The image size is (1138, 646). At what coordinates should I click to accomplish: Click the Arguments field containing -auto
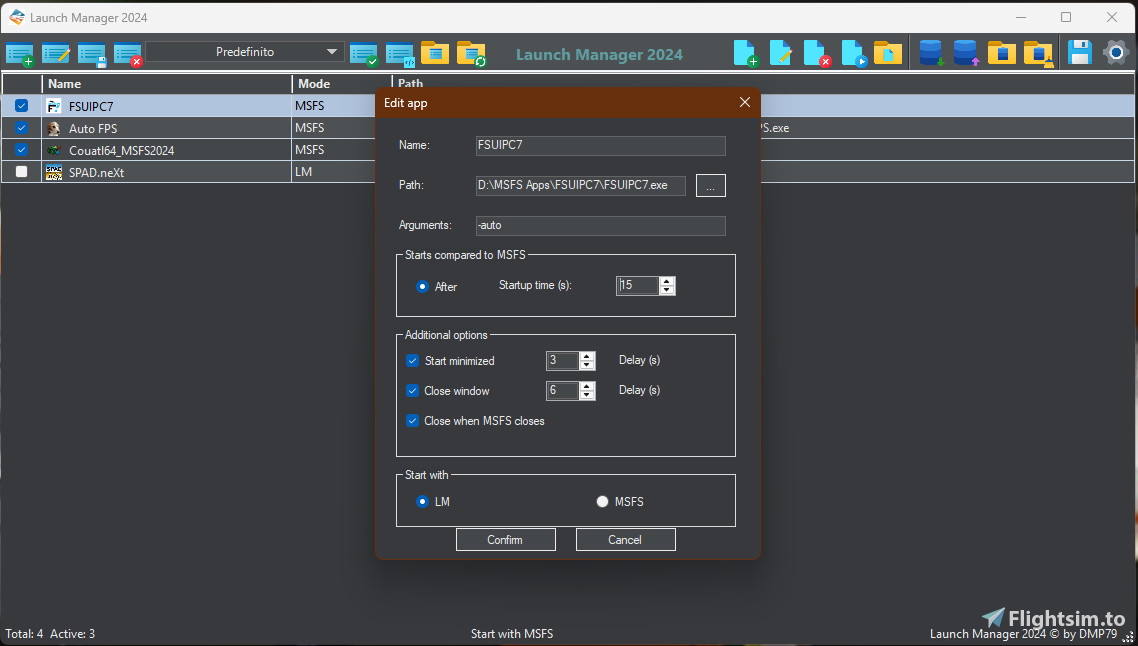pyautogui.click(x=600, y=226)
